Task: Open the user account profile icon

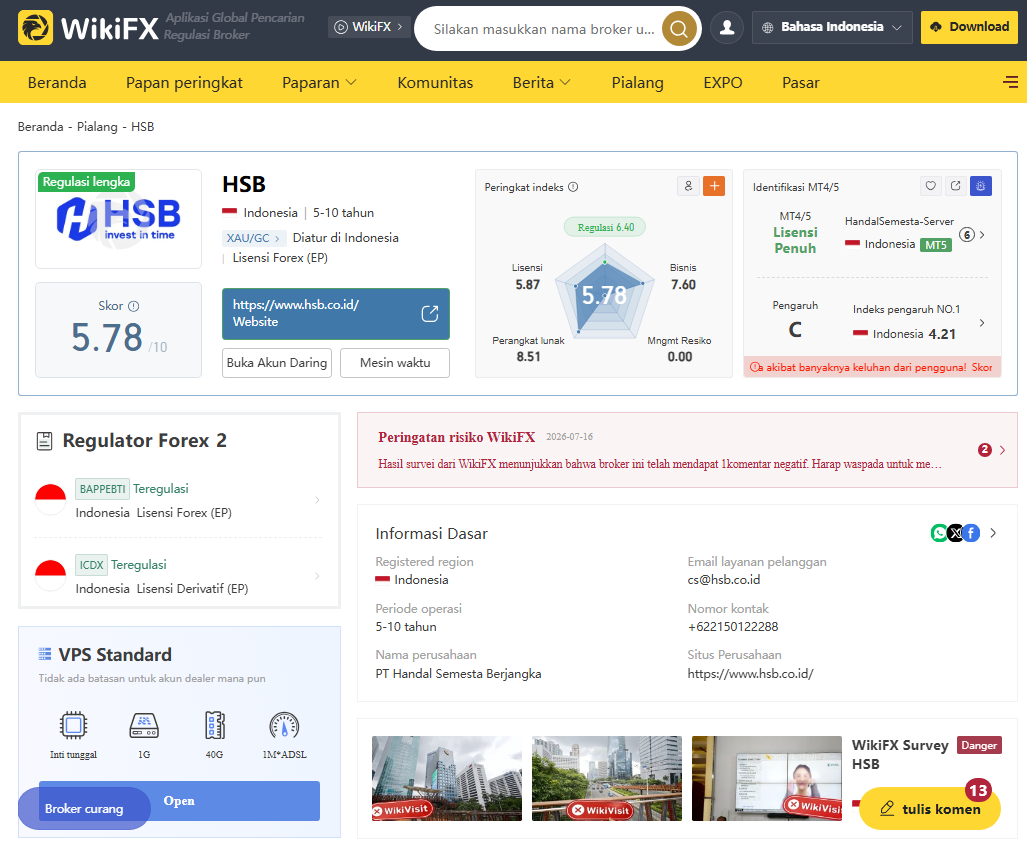Action: (x=727, y=28)
